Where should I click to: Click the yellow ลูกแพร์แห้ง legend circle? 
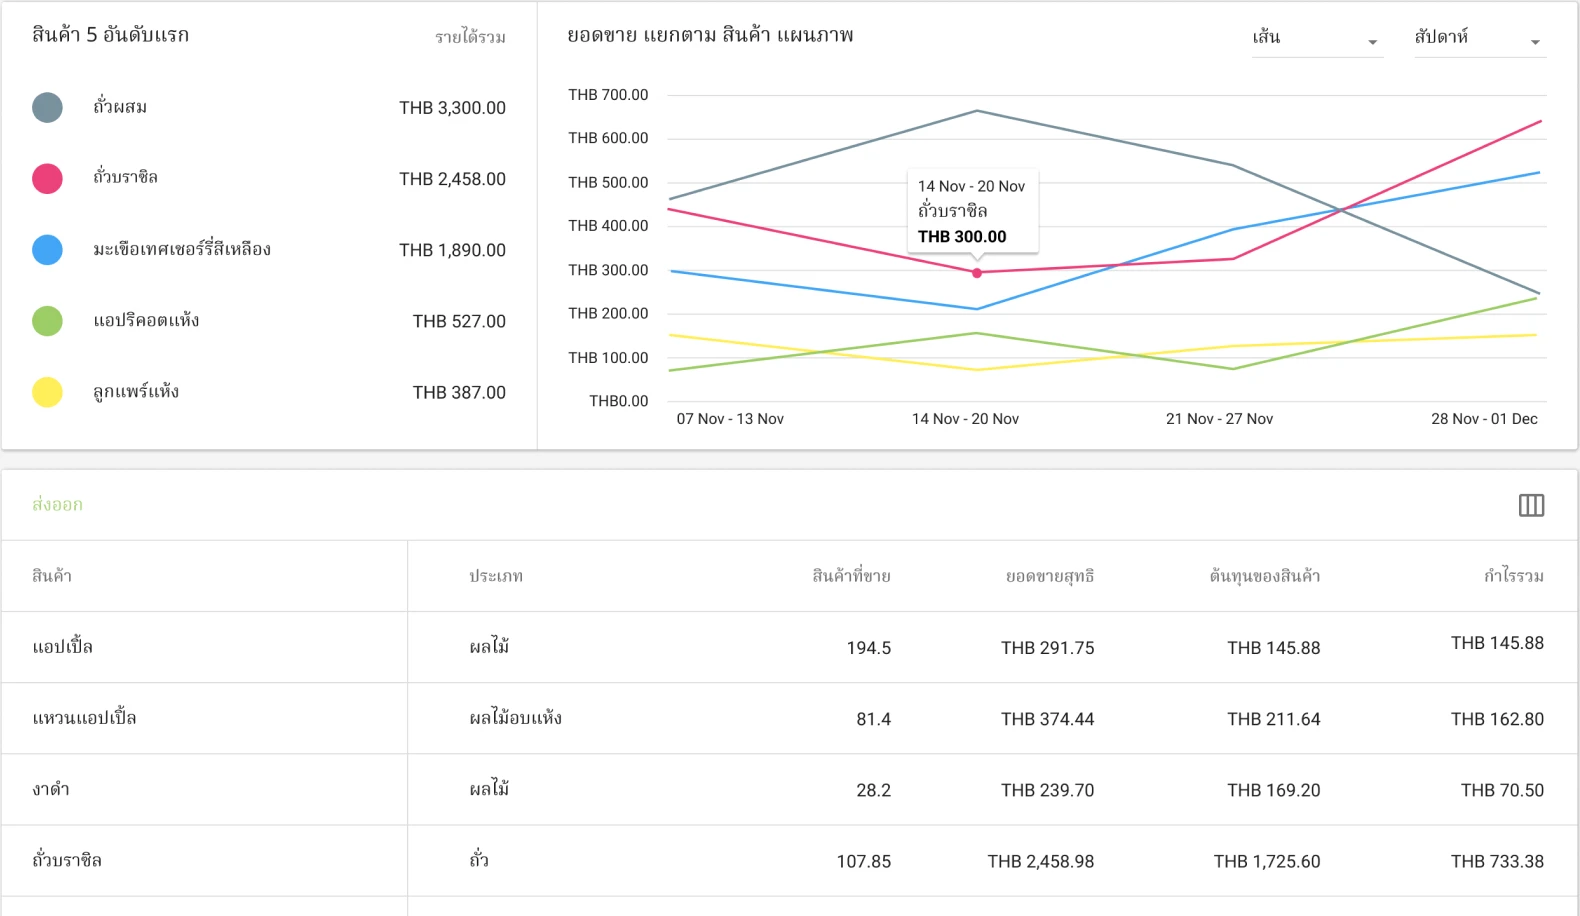pyautogui.click(x=47, y=392)
